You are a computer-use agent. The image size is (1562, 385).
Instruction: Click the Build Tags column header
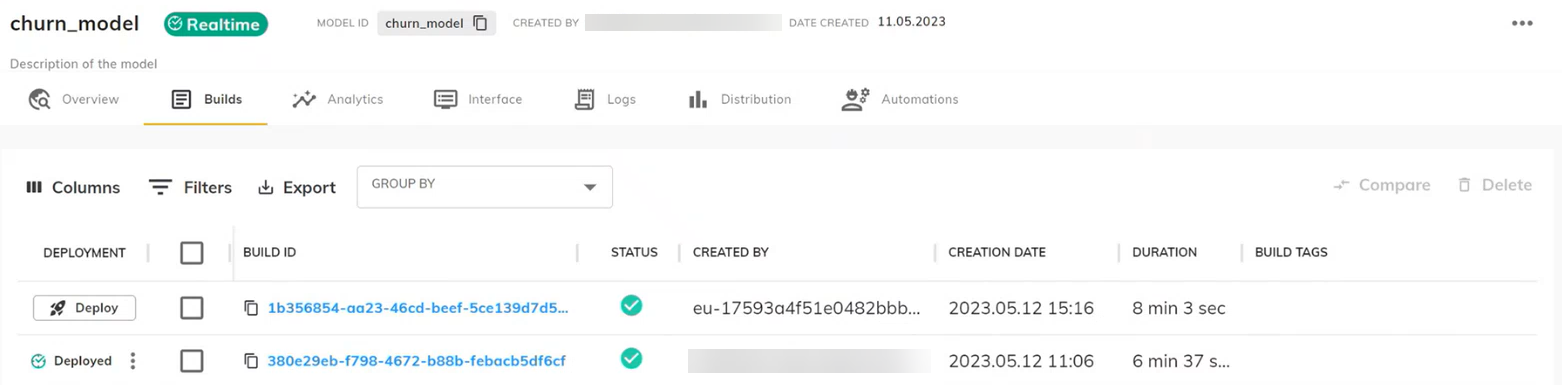1291,253
